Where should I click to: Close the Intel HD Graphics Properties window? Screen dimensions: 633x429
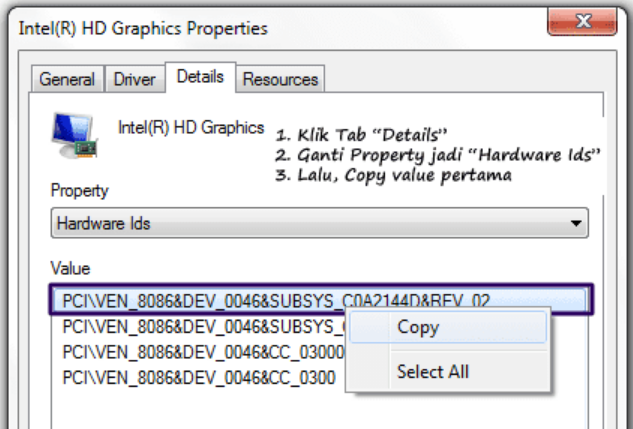pos(582,21)
